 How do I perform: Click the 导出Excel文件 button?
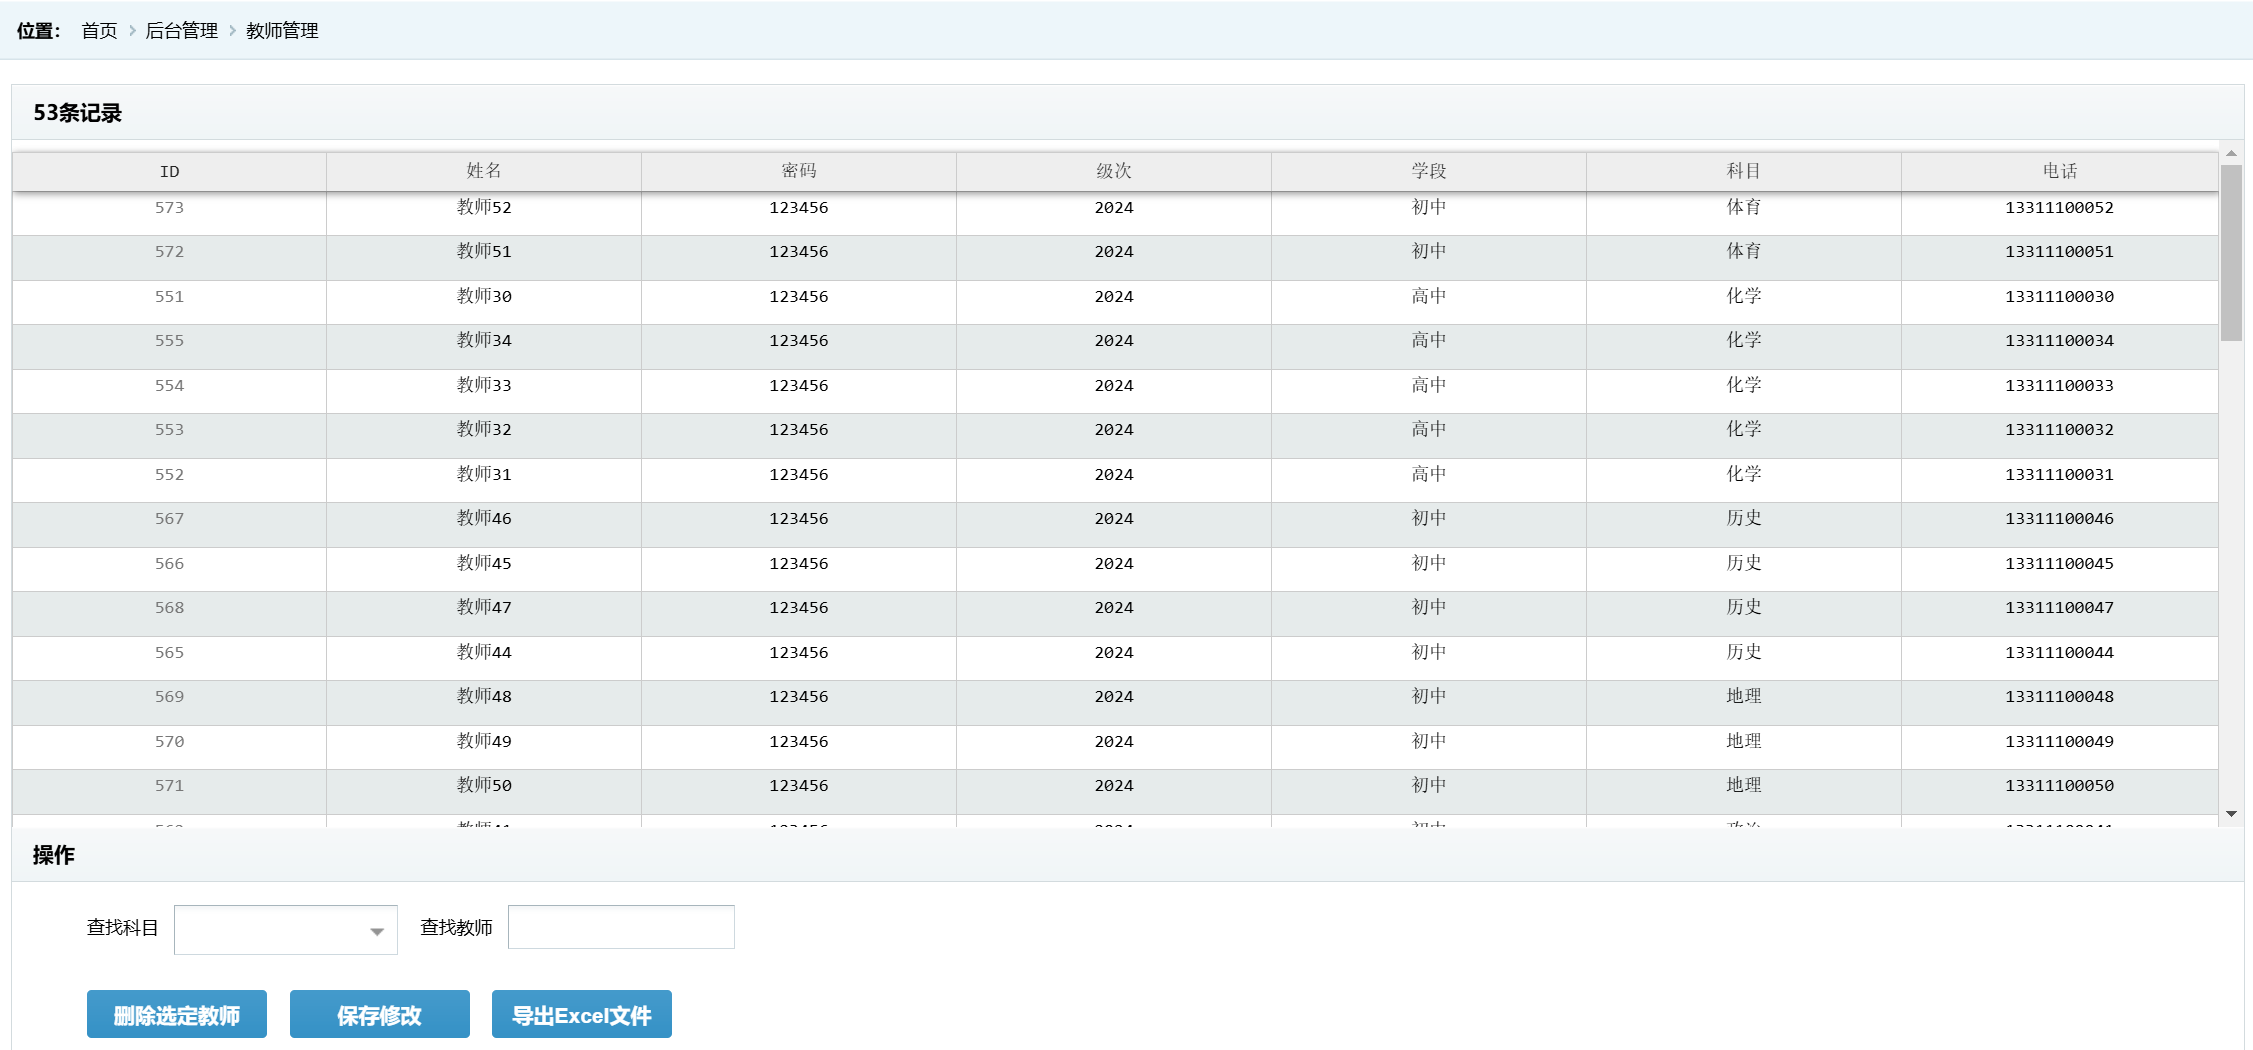click(581, 1015)
